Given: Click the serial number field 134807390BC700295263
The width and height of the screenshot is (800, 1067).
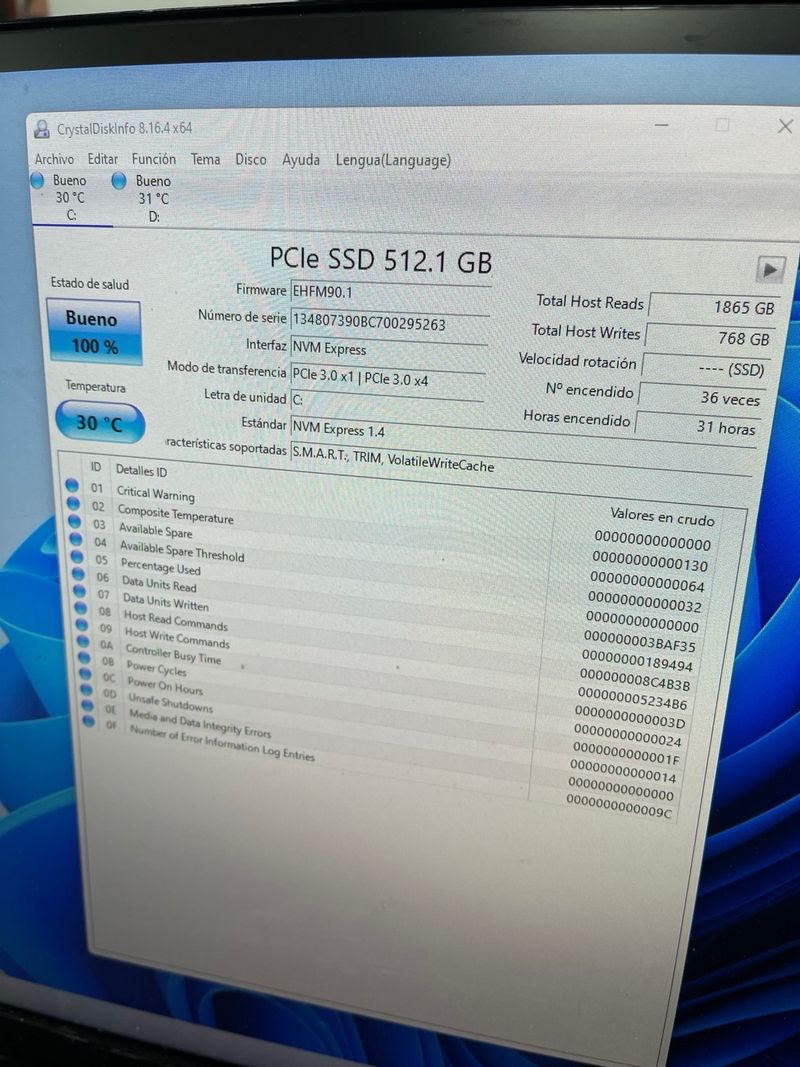Looking at the screenshot, I should coord(390,322).
